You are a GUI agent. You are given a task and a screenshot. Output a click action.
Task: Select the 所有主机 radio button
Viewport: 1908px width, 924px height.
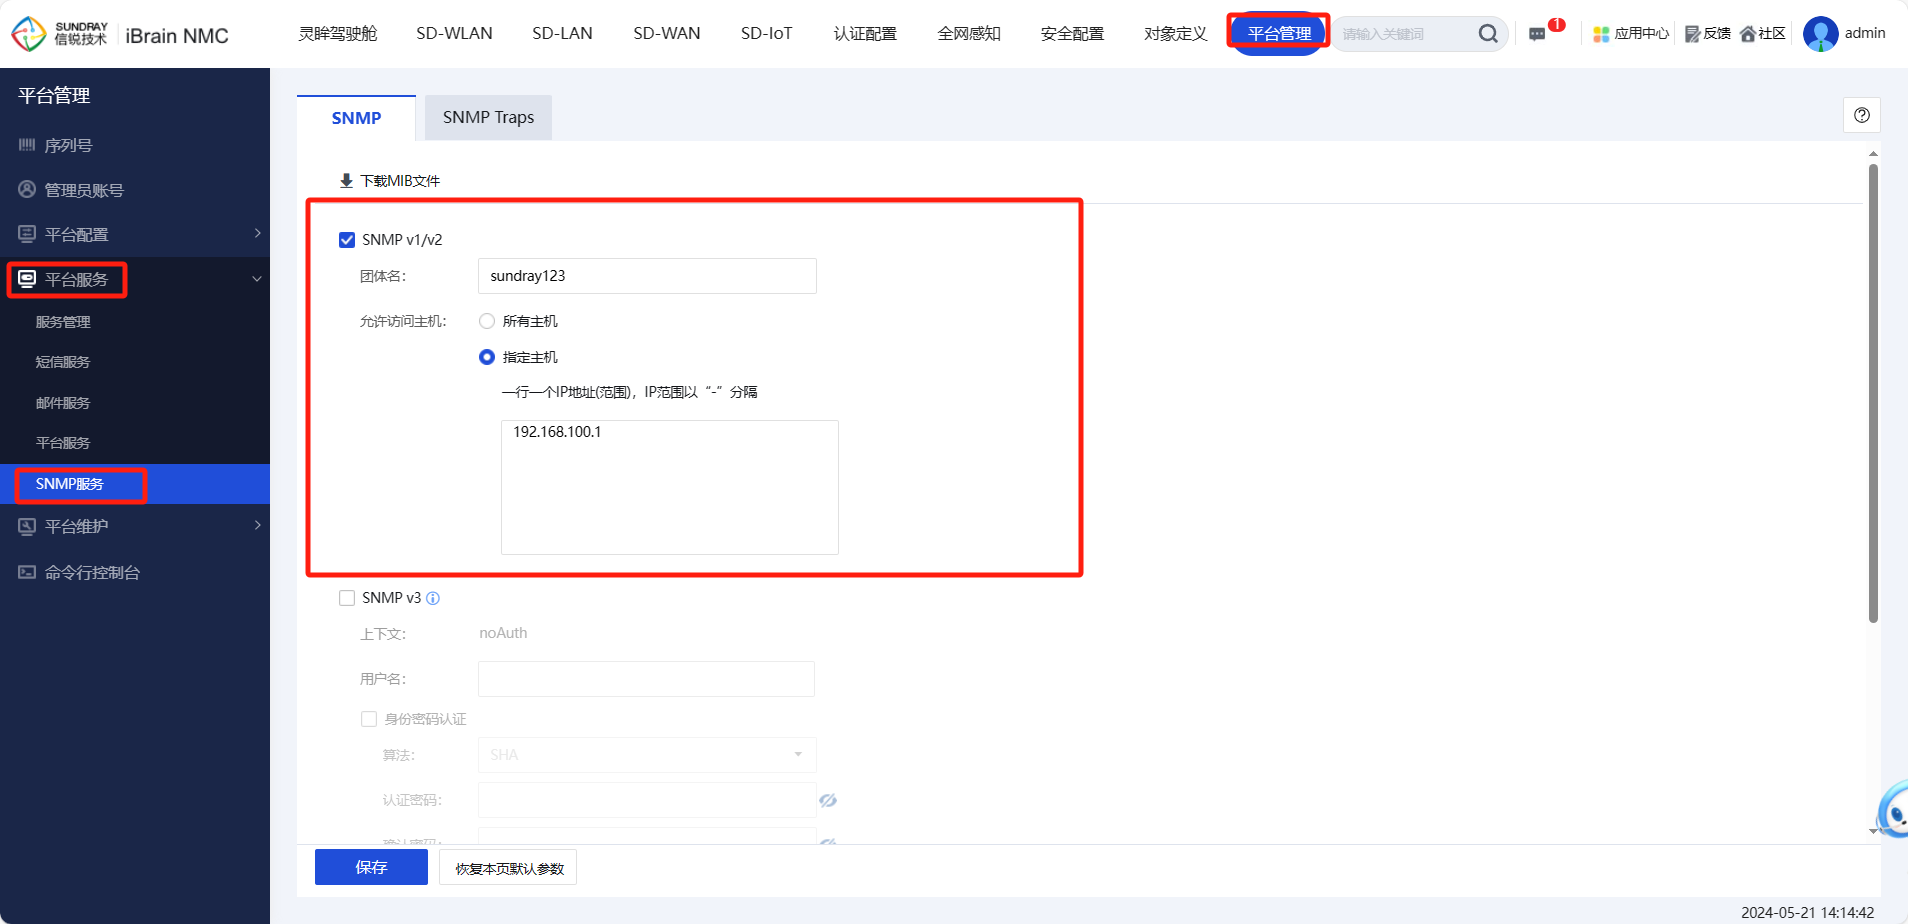pos(487,321)
